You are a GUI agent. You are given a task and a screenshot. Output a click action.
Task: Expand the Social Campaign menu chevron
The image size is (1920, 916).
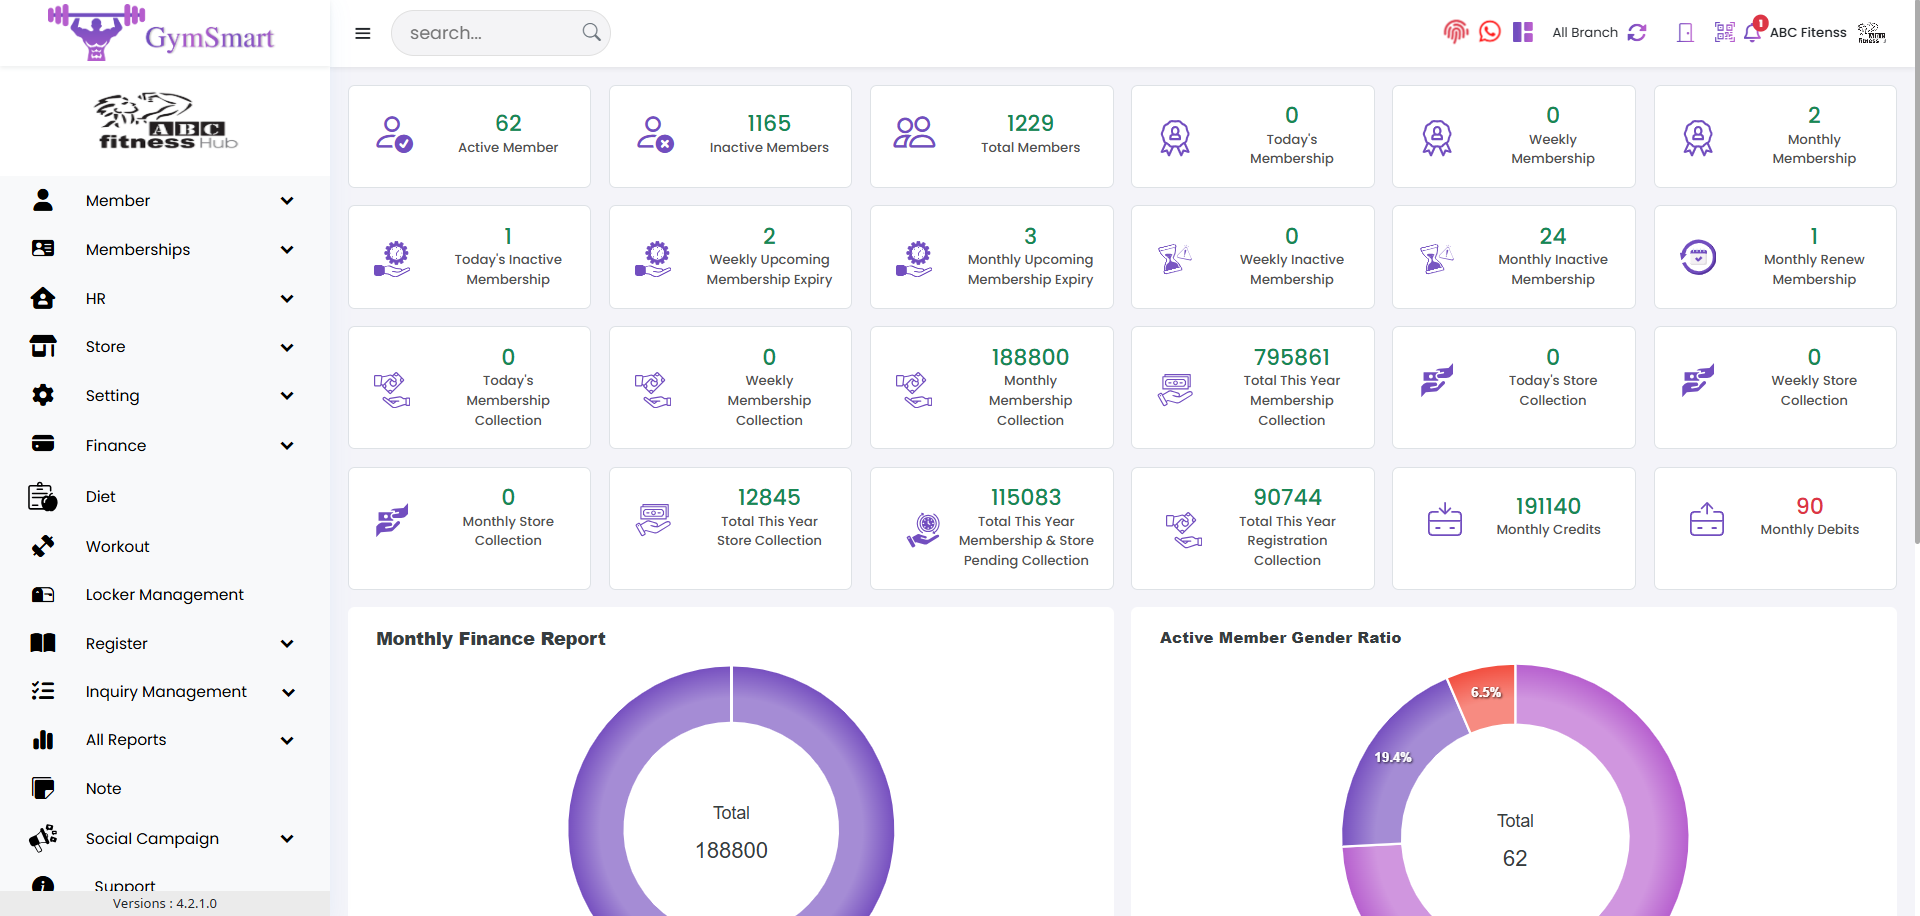point(287,839)
